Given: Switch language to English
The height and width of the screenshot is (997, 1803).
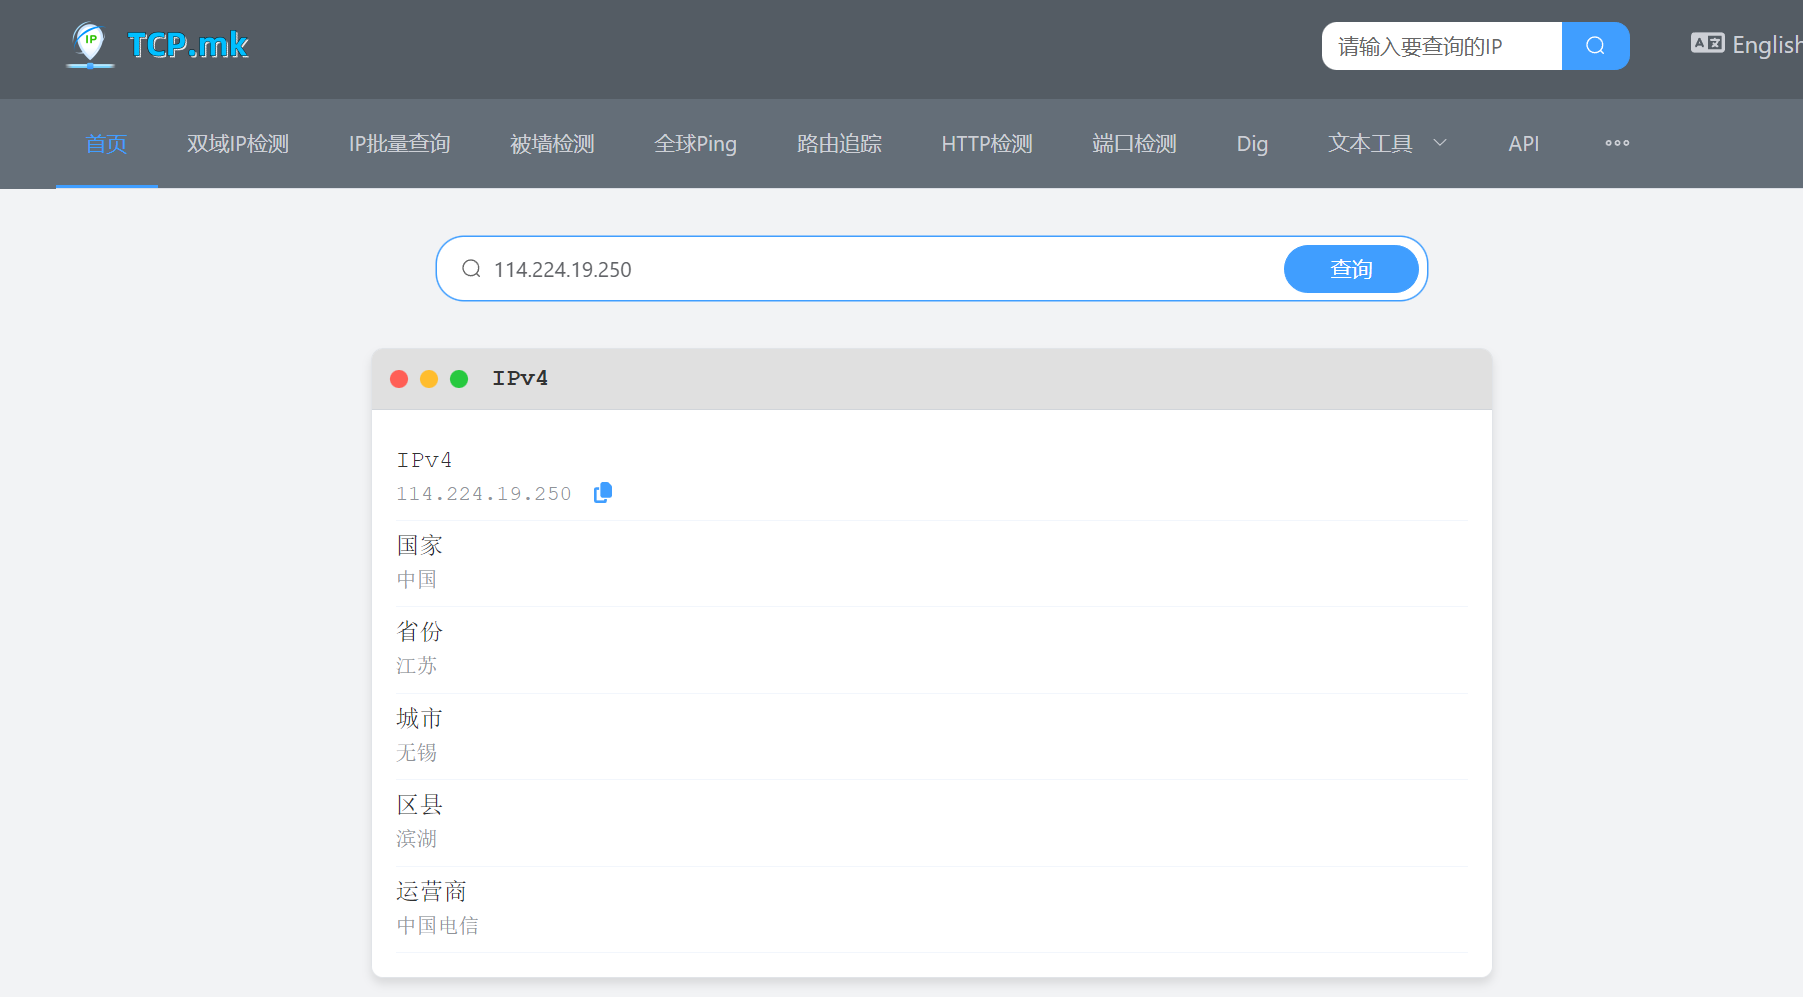Looking at the screenshot, I should click(x=1765, y=45).
